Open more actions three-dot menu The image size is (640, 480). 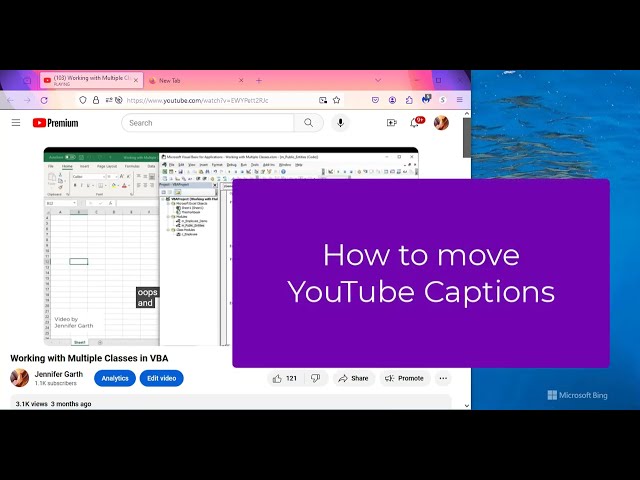pyautogui.click(x=443, y=378)
